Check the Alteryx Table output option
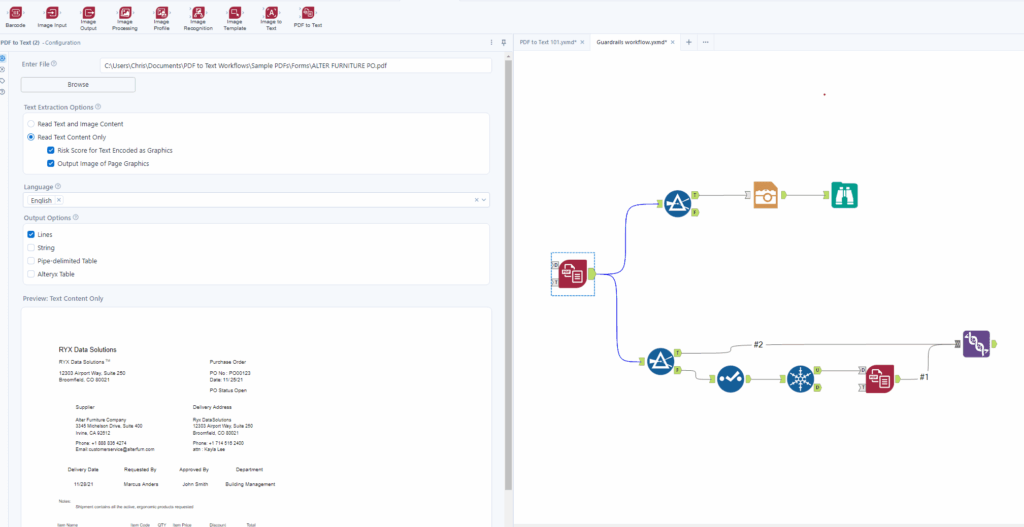Screen dimensions: 1024x527 pyautogui.click(x=31, y=274)
